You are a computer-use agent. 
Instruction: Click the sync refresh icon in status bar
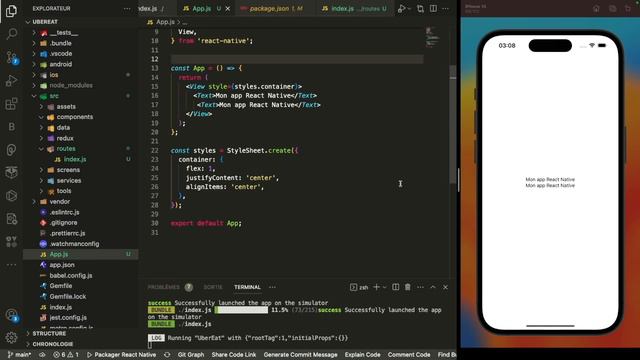point(167,355)
